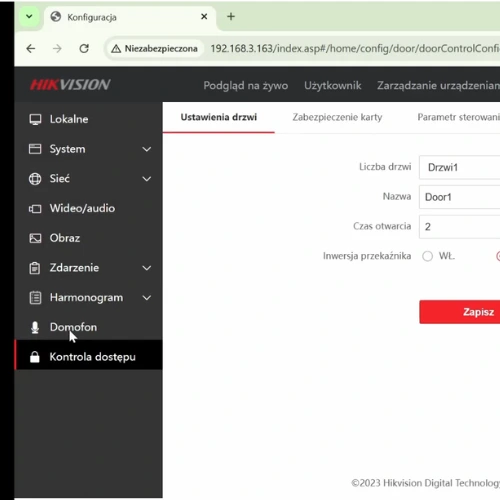500x500 pixels.
Task: Open the tab search dropdown arrow
Action: (29, 16)
